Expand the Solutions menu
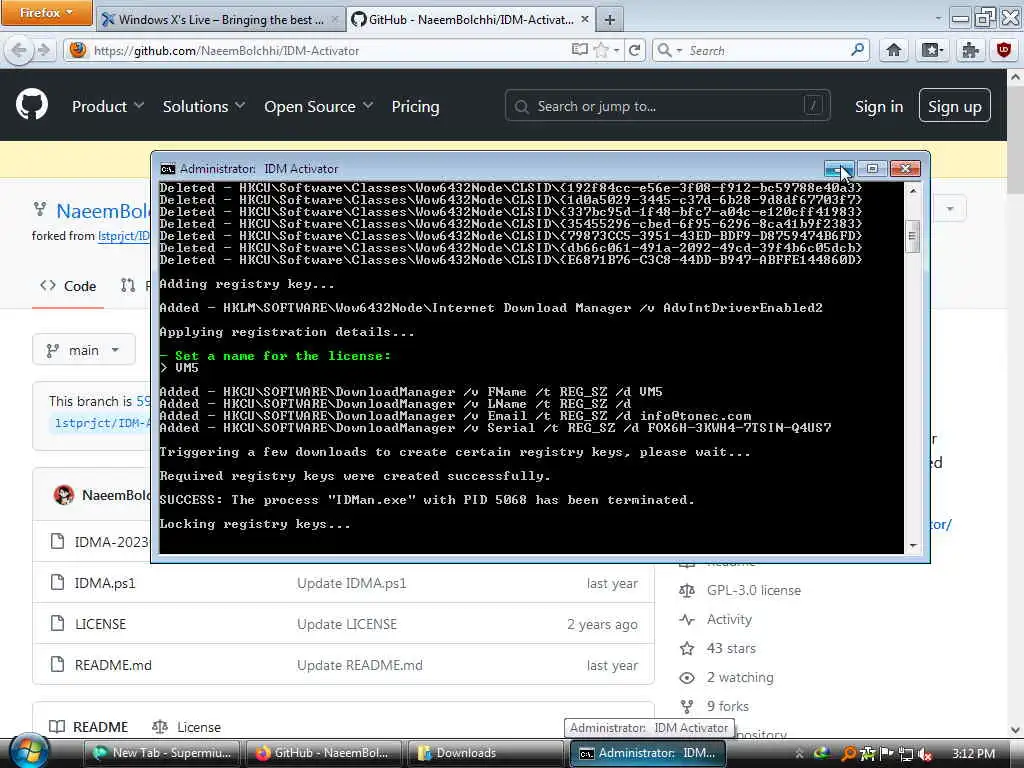Screen dimensions: 1024x768 click(x=204, y=106)
